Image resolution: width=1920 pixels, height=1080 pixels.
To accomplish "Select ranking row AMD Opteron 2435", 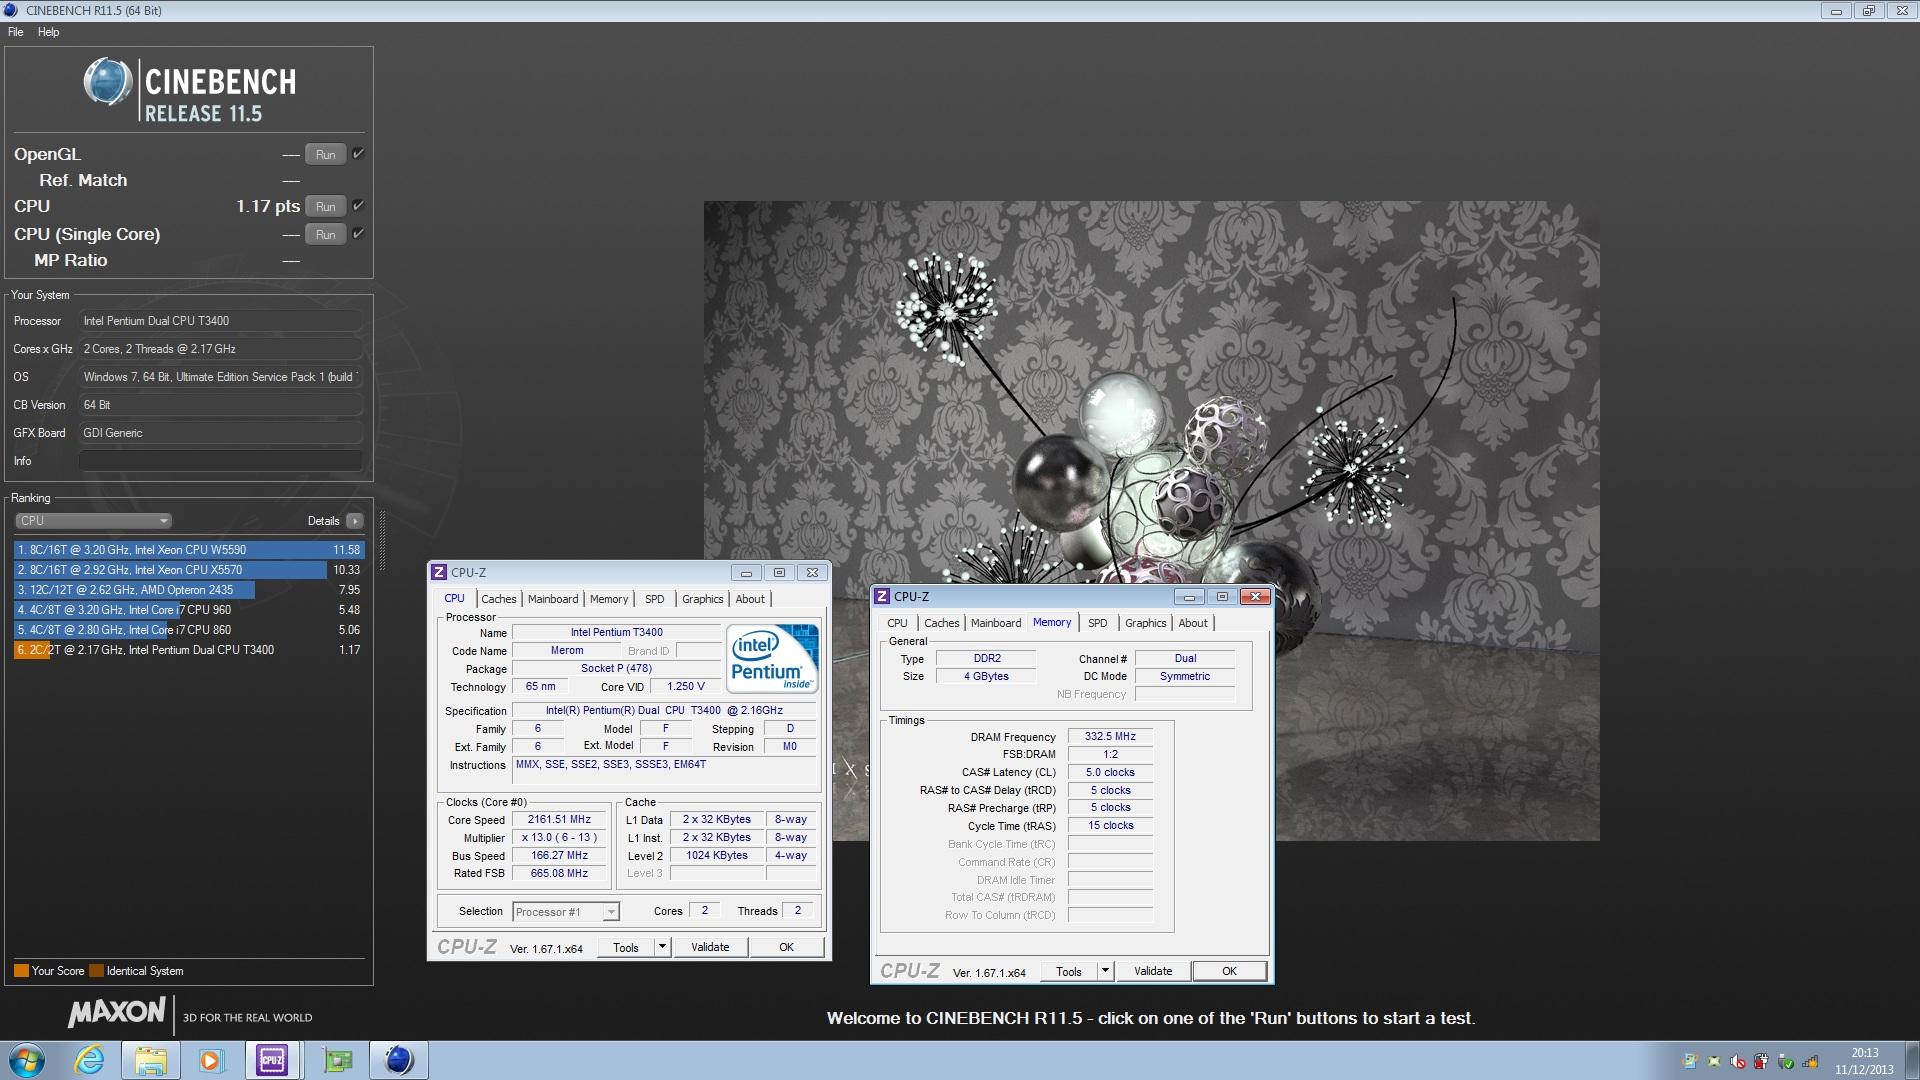I will 188,590.
